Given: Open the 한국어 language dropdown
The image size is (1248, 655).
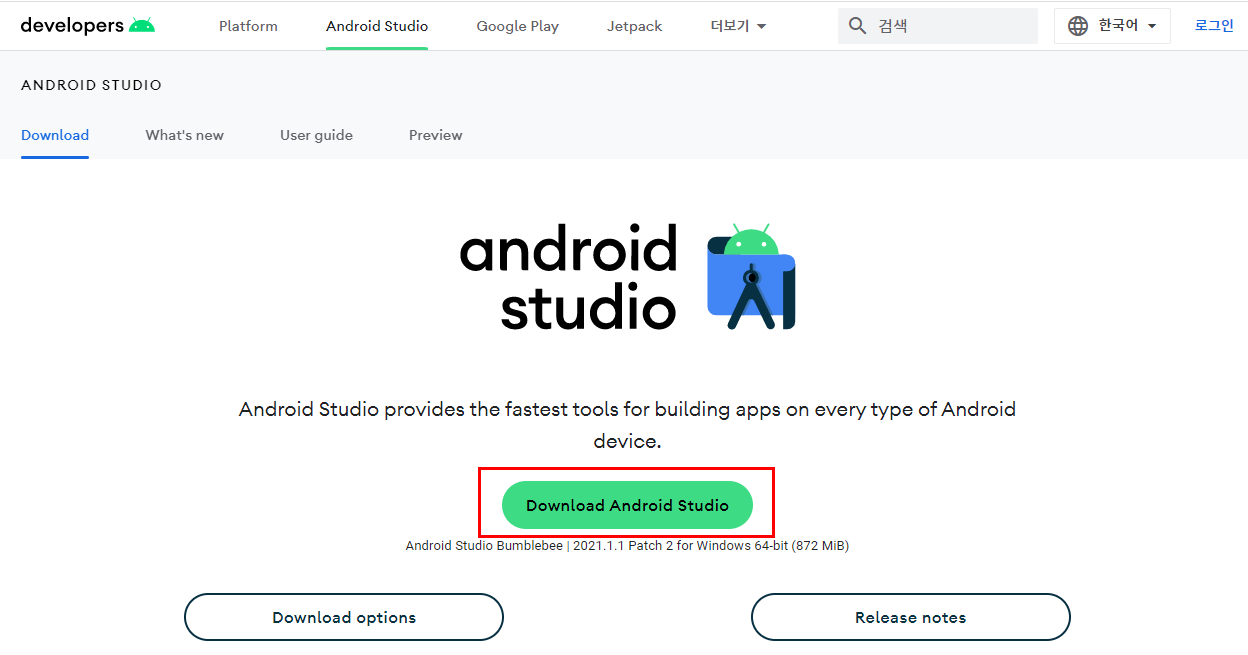Looking at the screenshot, I should [1112, 26].
